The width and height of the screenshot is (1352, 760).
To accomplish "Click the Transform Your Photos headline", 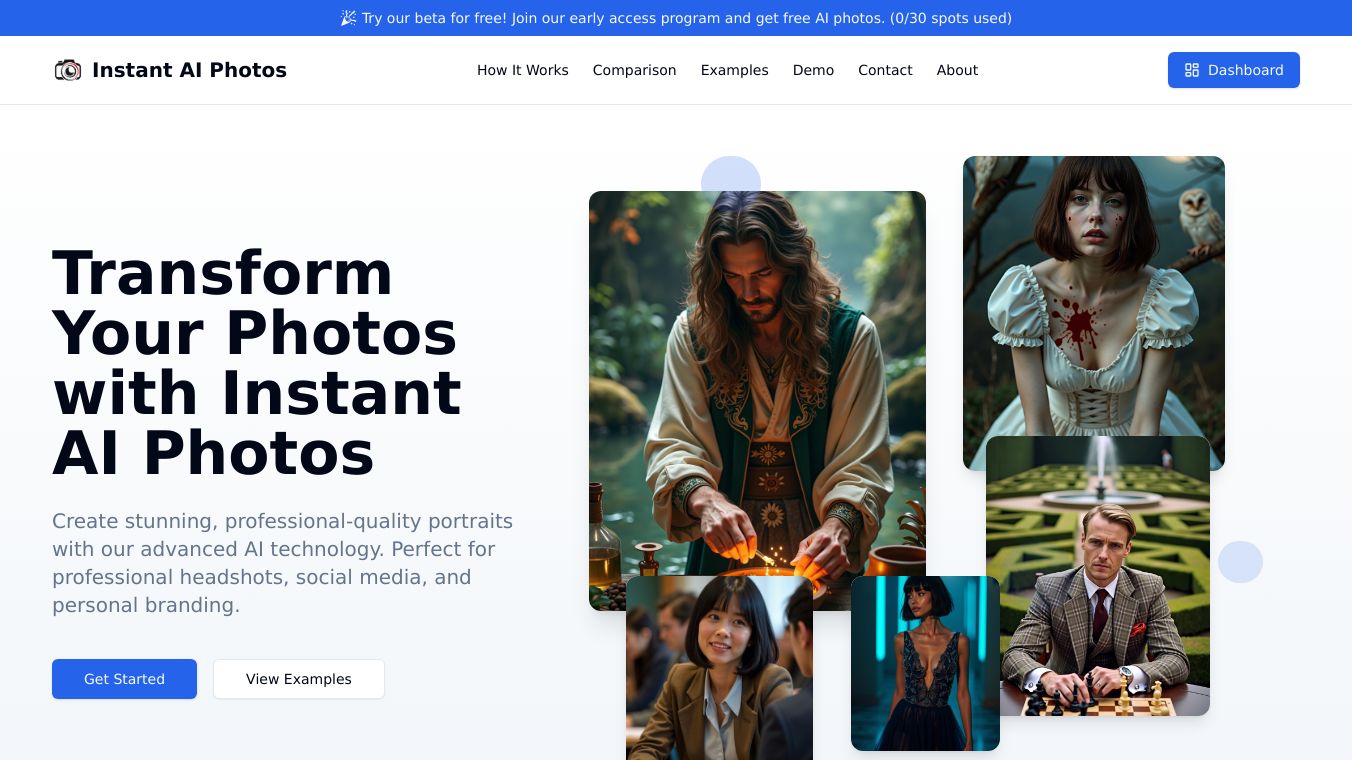I will (257, 362).
